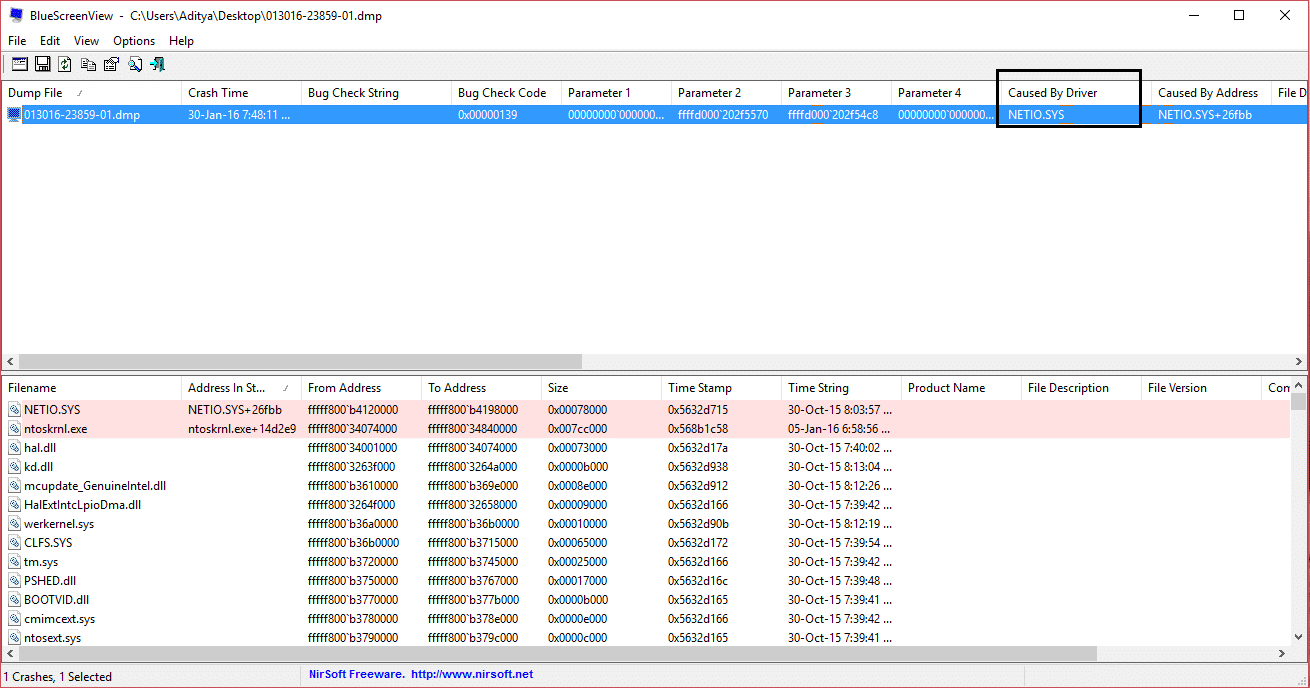Open the Options menu
The width and height of the screenshot is (1310, 688).
(134, 41)
